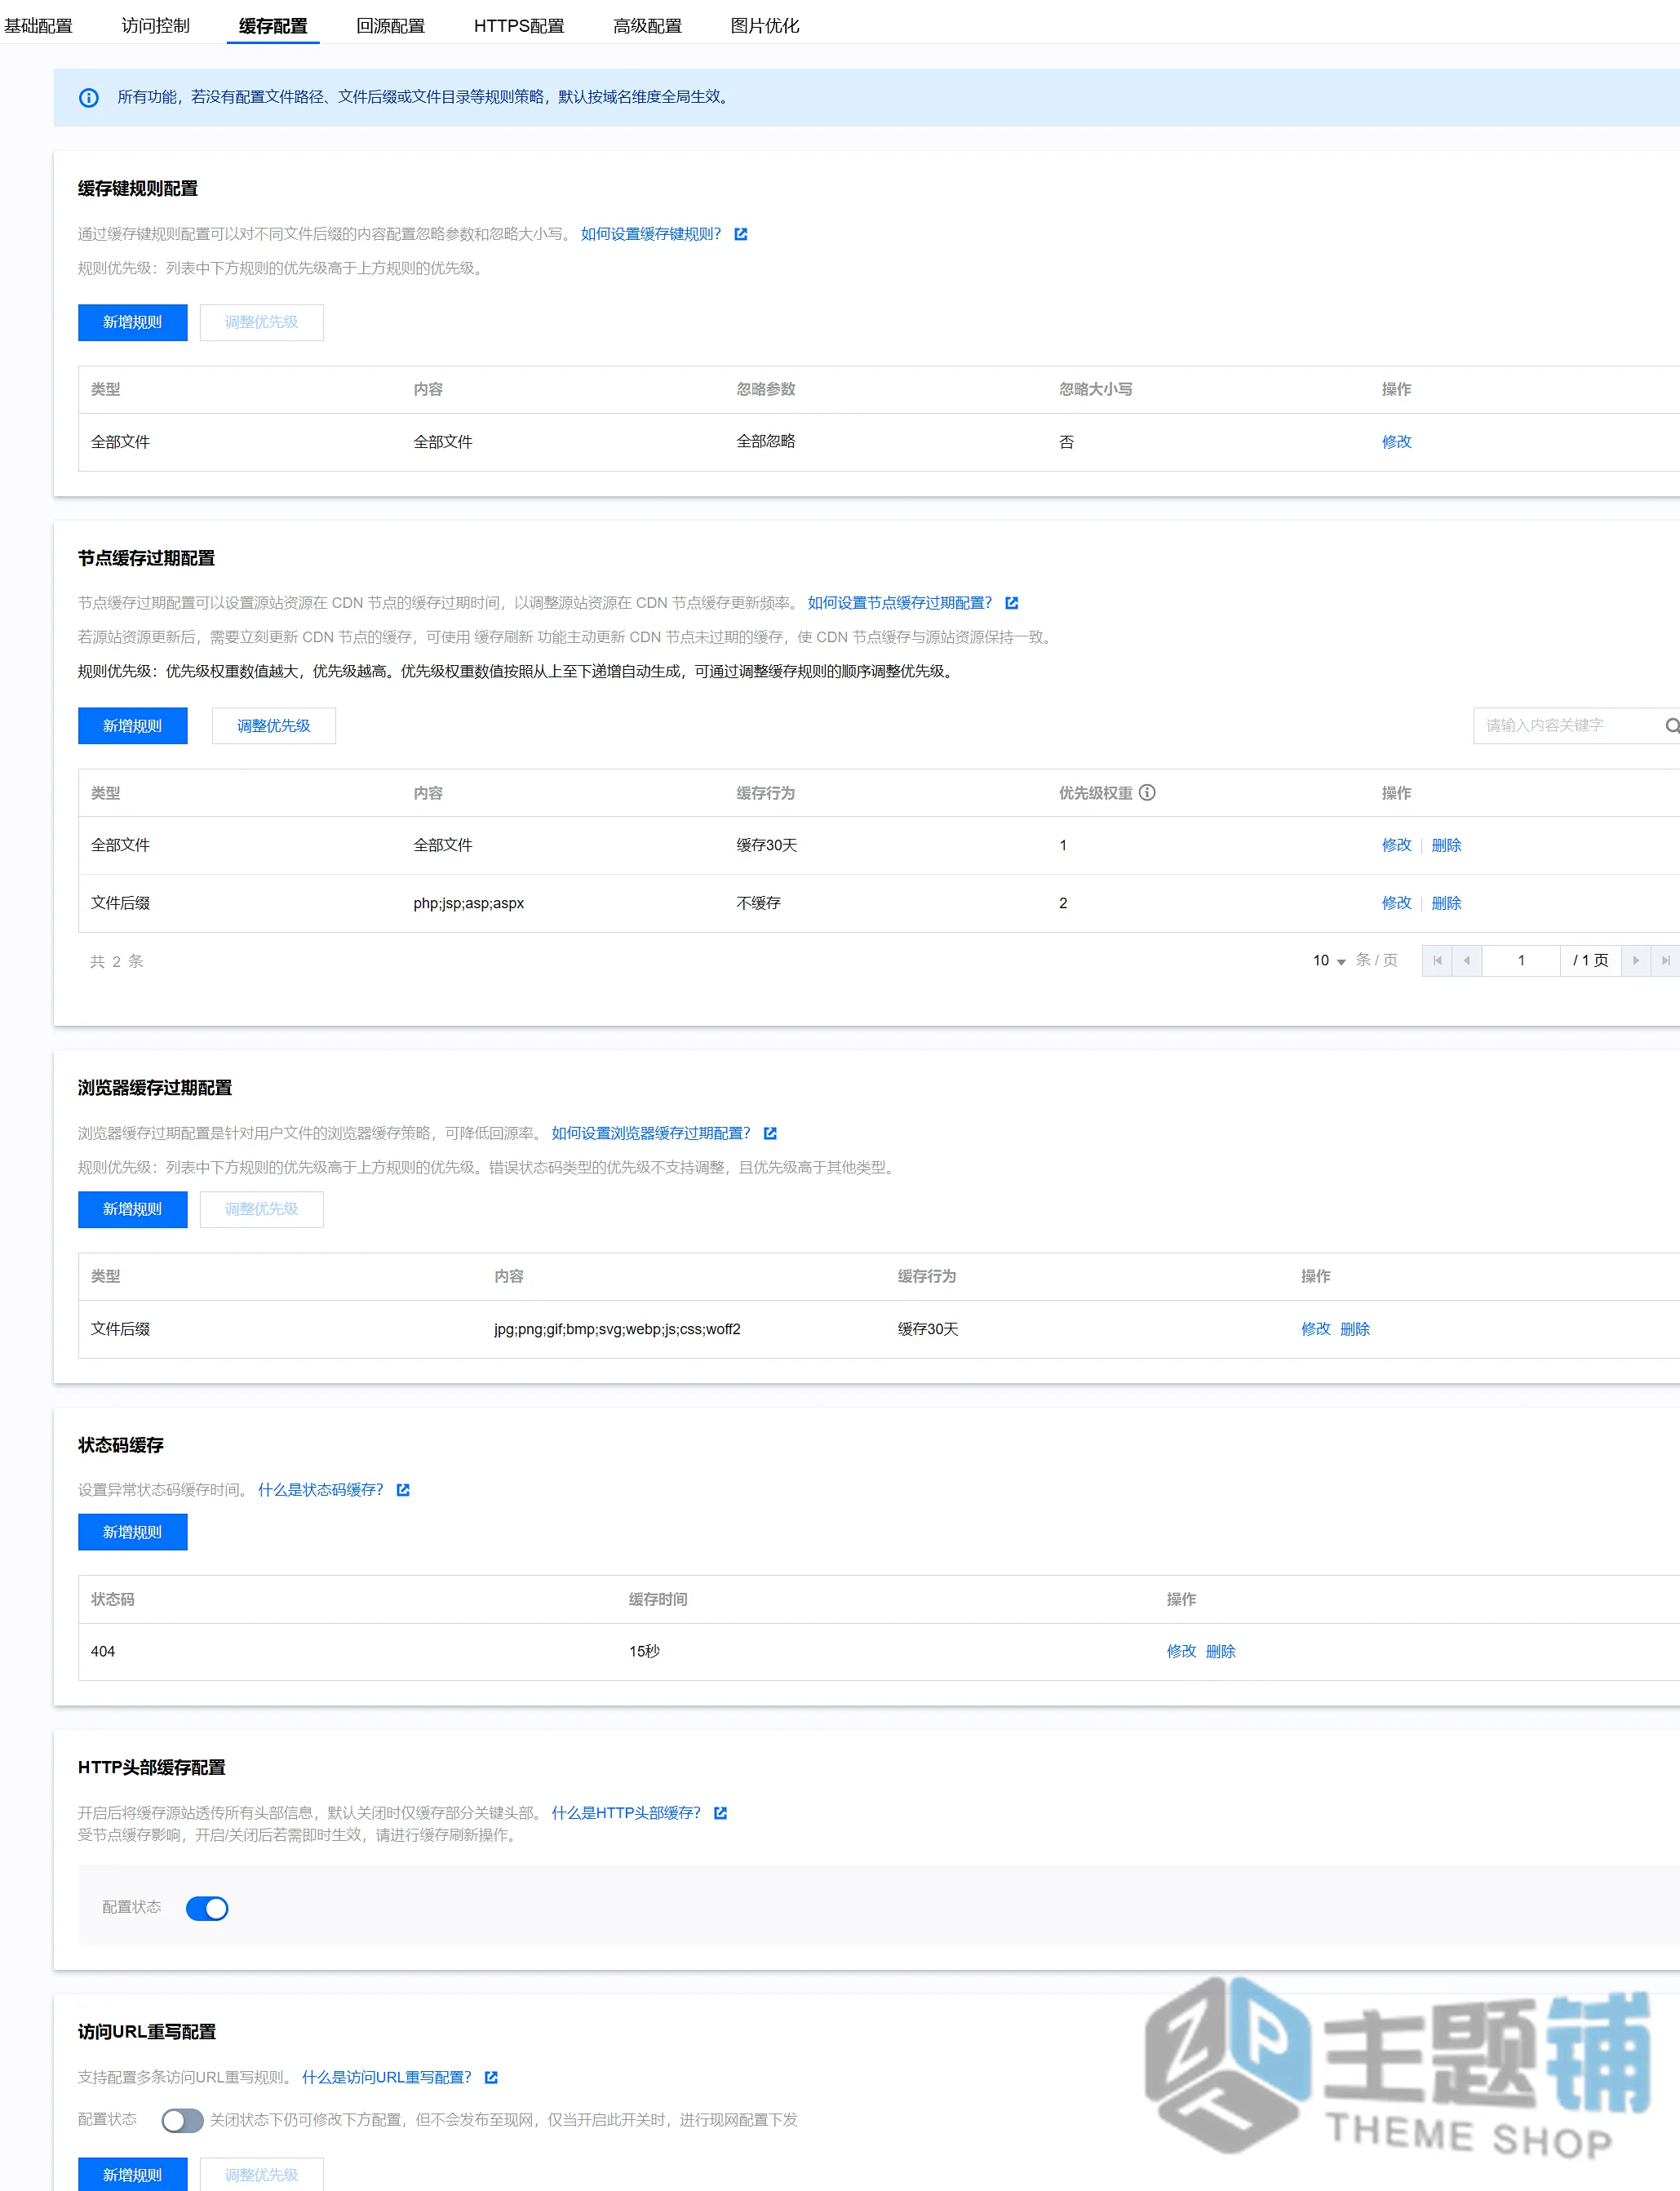Click 调整优先级 in 缓存键规则配置 section
The height and width of the screenshot is (2191, 1680).
click(x=262, y=322)
